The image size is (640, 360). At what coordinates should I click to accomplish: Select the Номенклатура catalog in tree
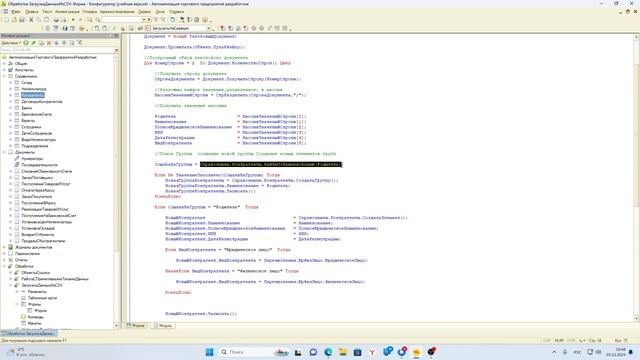pos(34,89)
